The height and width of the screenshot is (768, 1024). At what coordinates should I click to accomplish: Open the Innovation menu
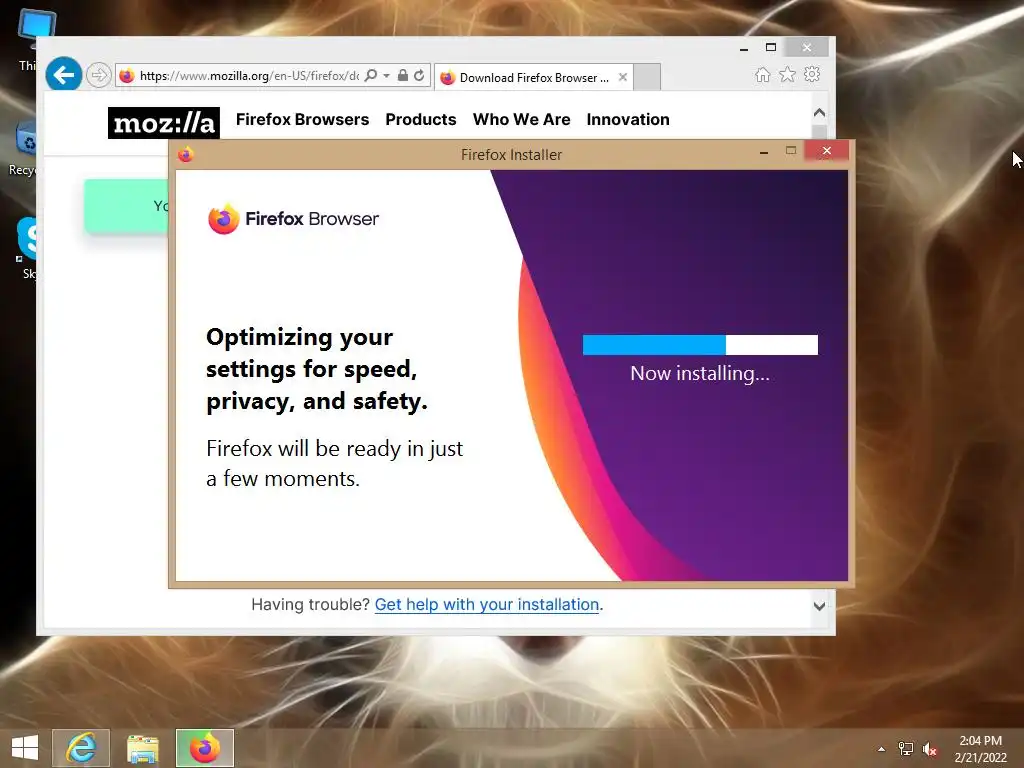click(628, 120)
